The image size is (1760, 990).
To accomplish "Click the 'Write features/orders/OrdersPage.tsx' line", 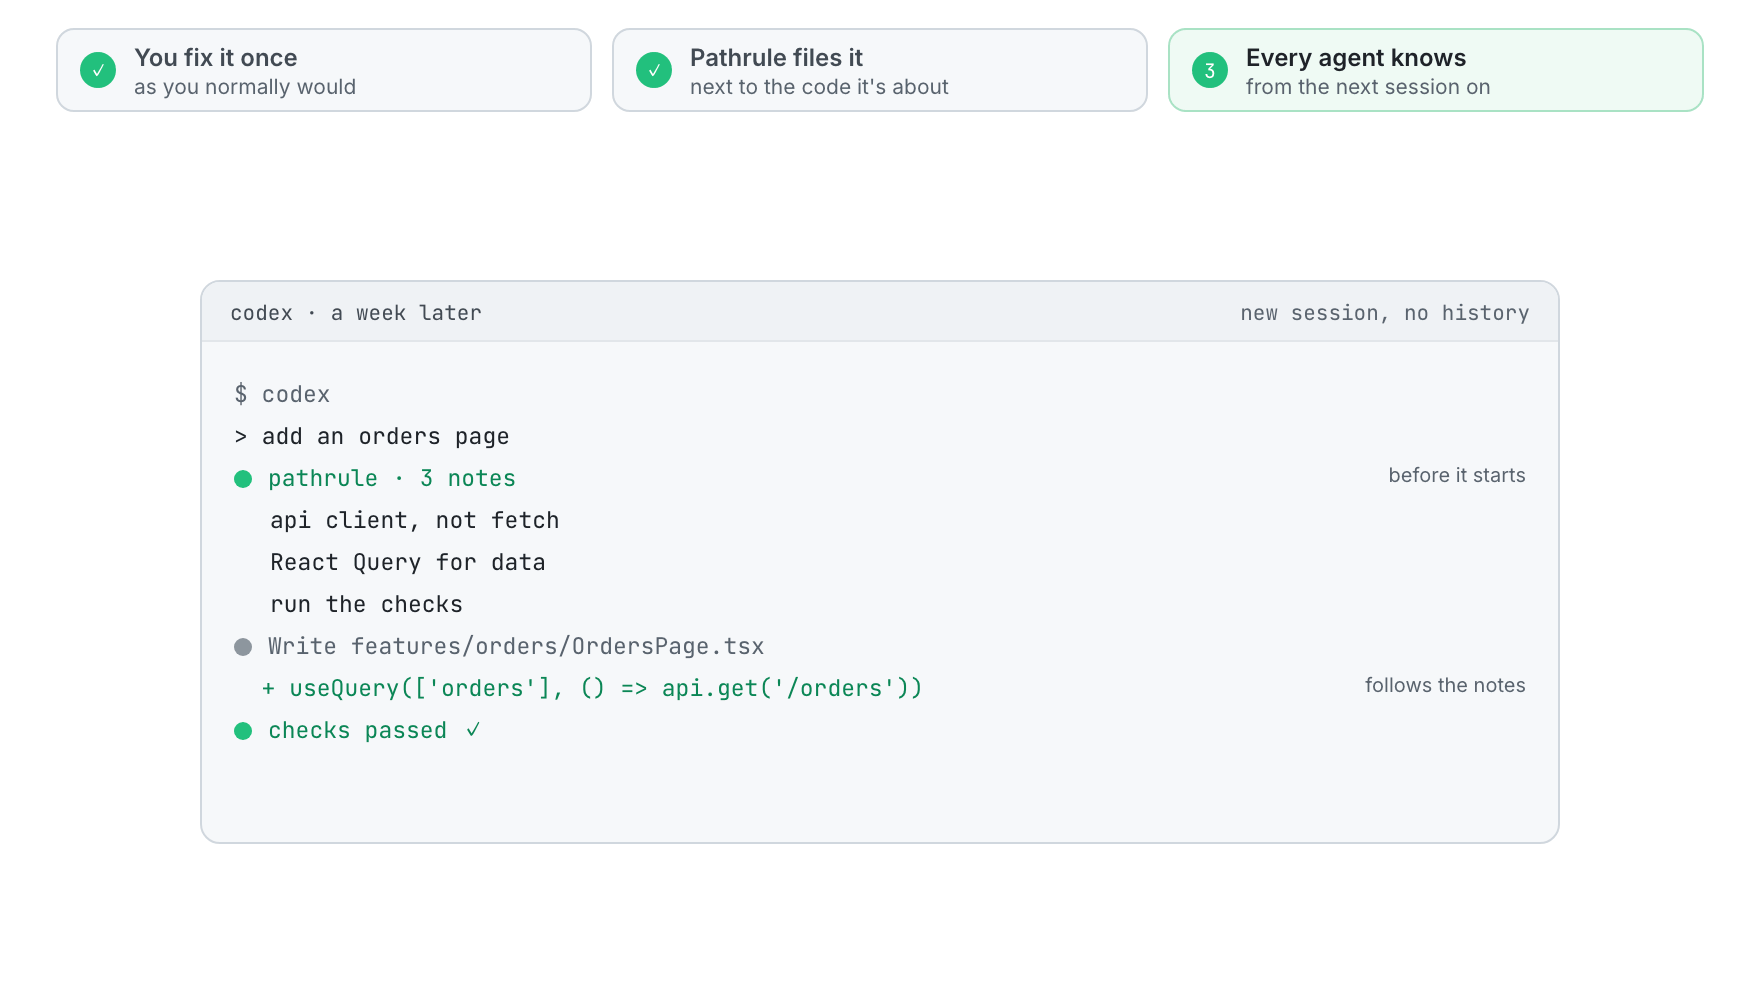I will [516, 646].
